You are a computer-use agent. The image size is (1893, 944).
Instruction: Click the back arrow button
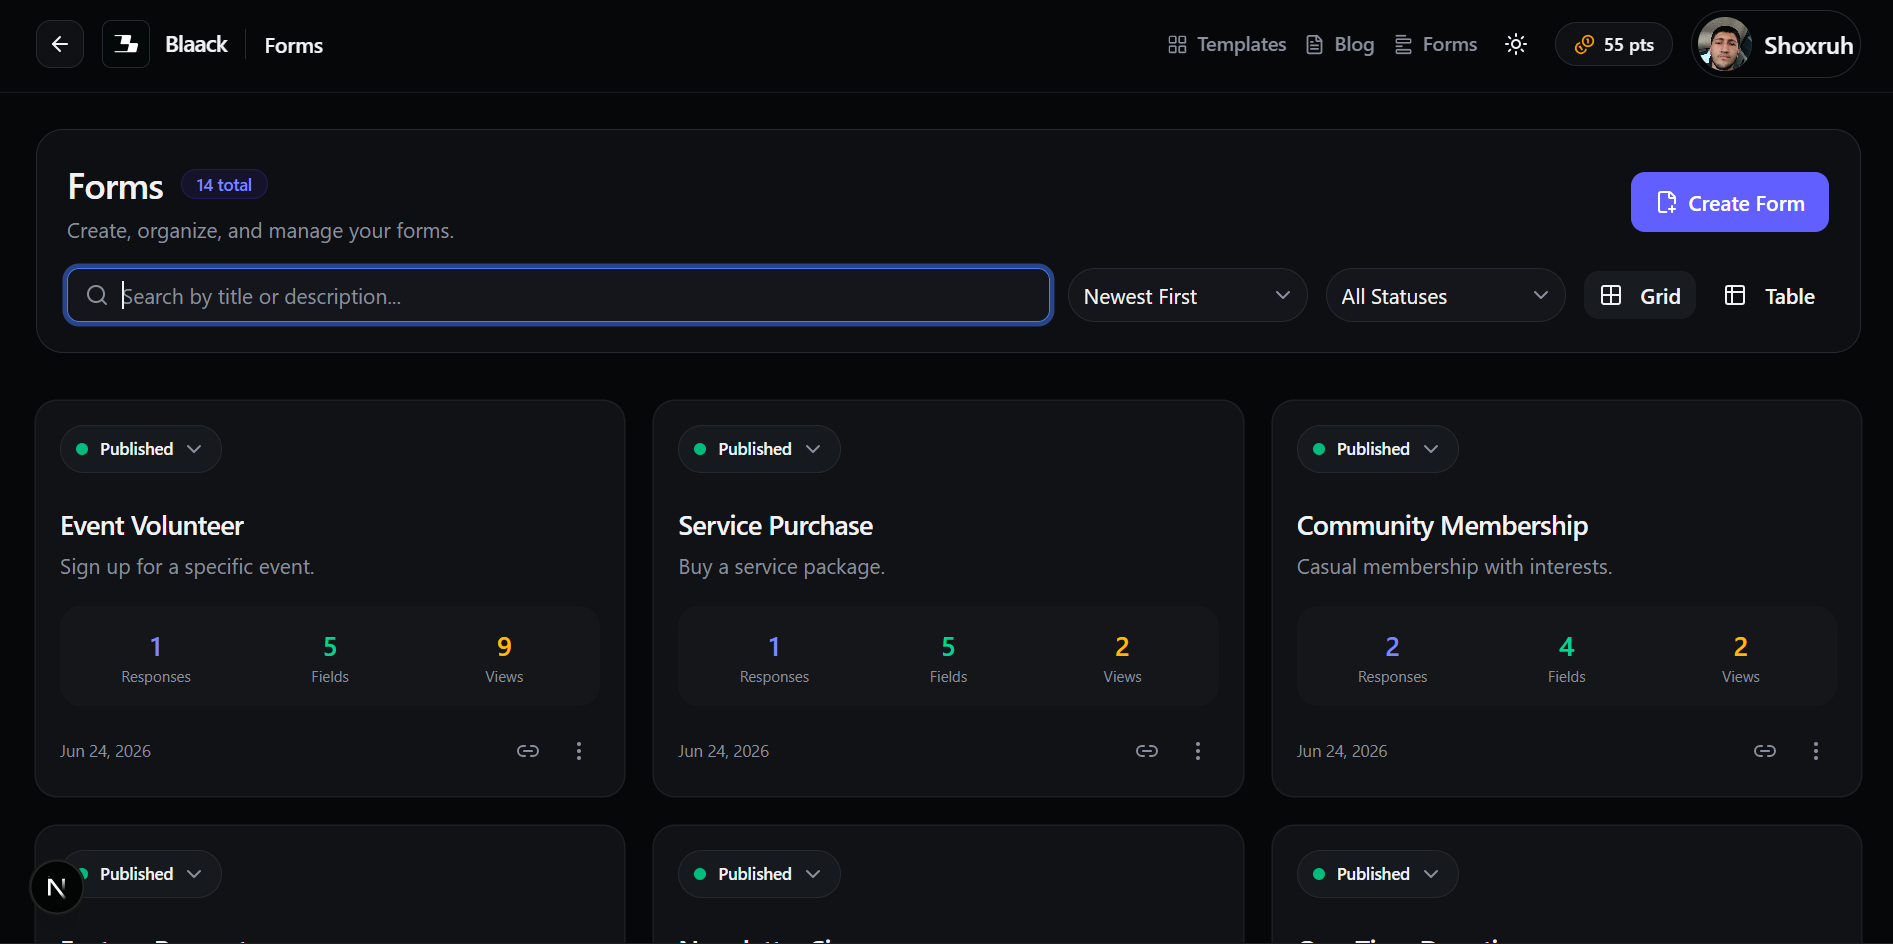[60, 44]
